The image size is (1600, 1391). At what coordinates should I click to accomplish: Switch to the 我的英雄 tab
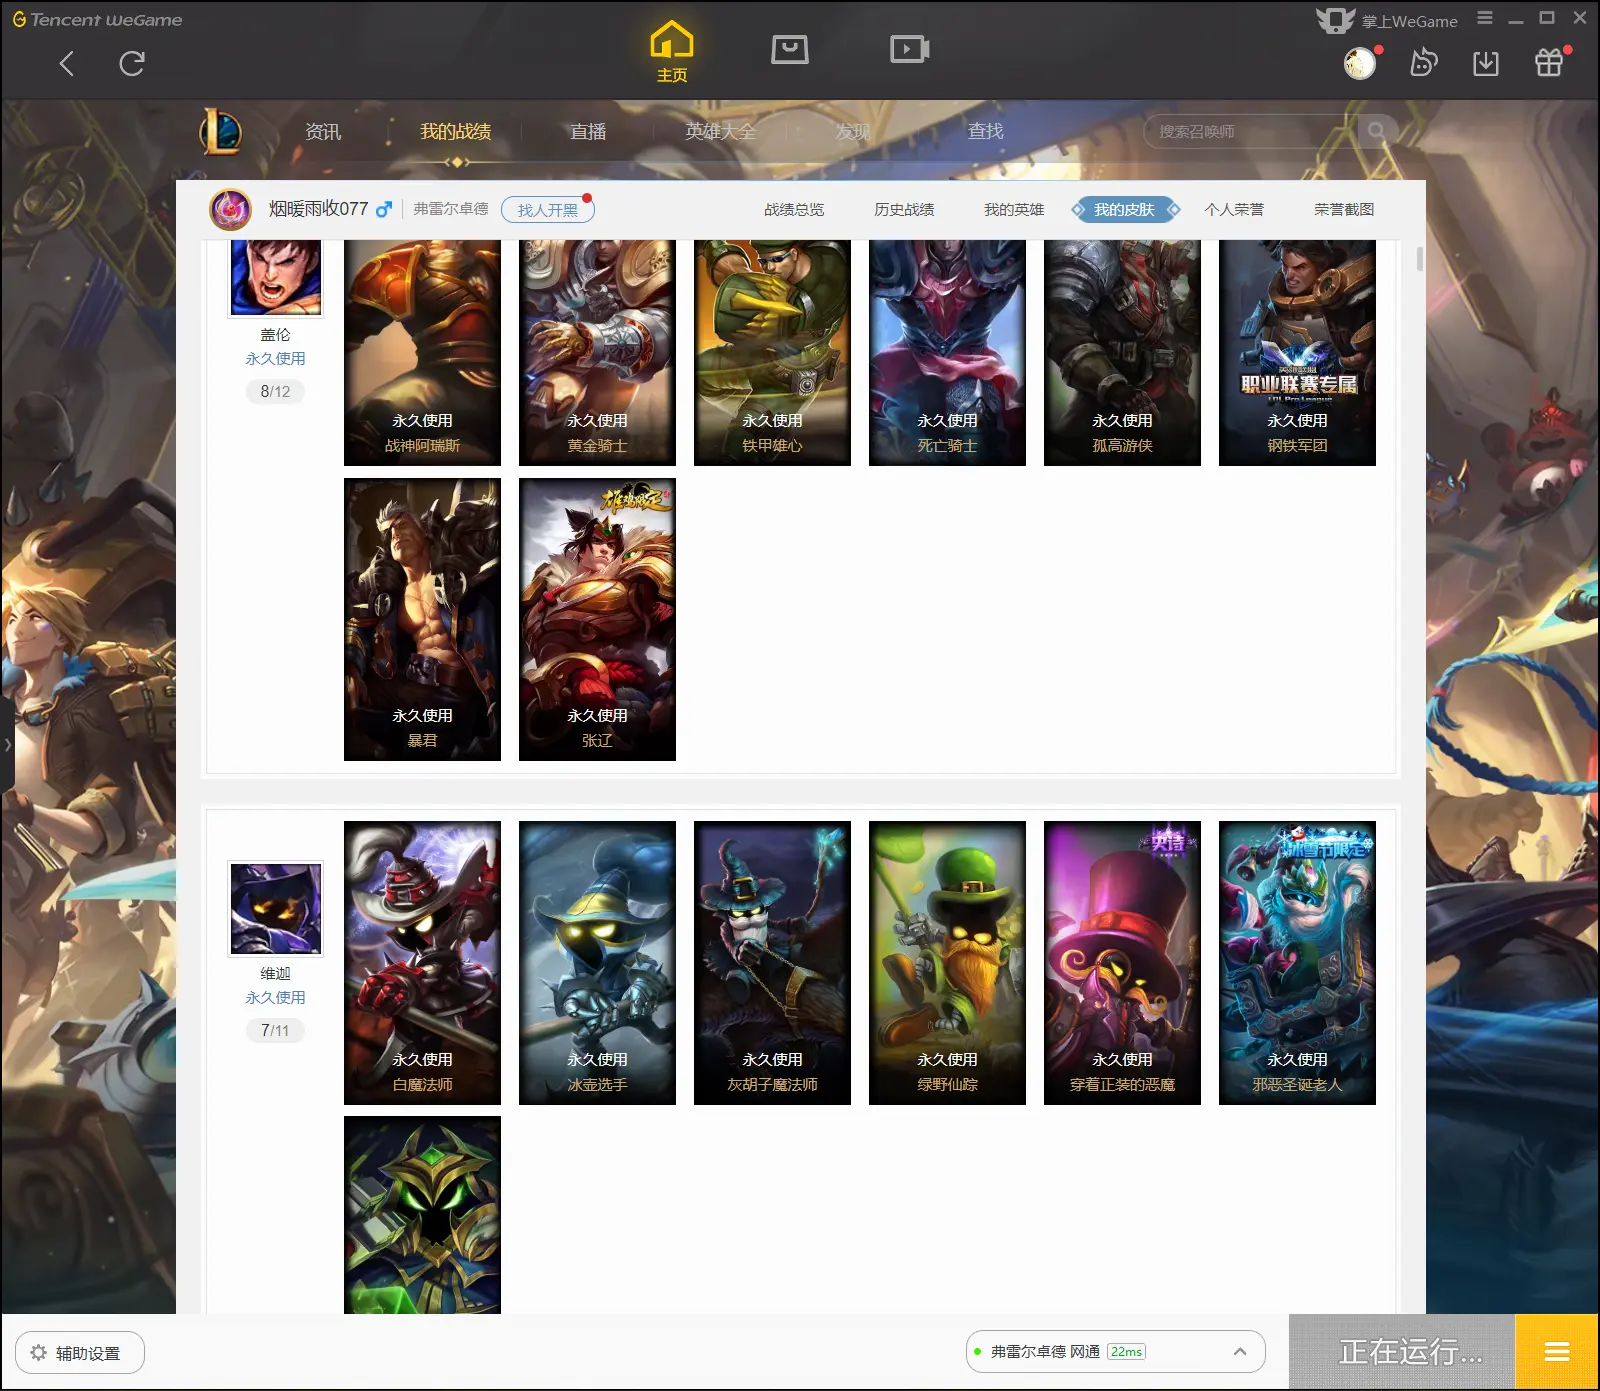point(1013,210)
